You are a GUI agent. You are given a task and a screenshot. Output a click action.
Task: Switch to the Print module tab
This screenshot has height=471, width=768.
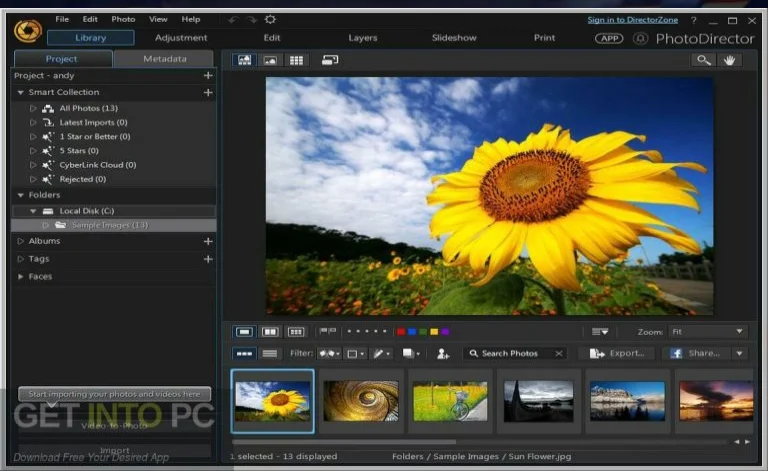point(544,38)
